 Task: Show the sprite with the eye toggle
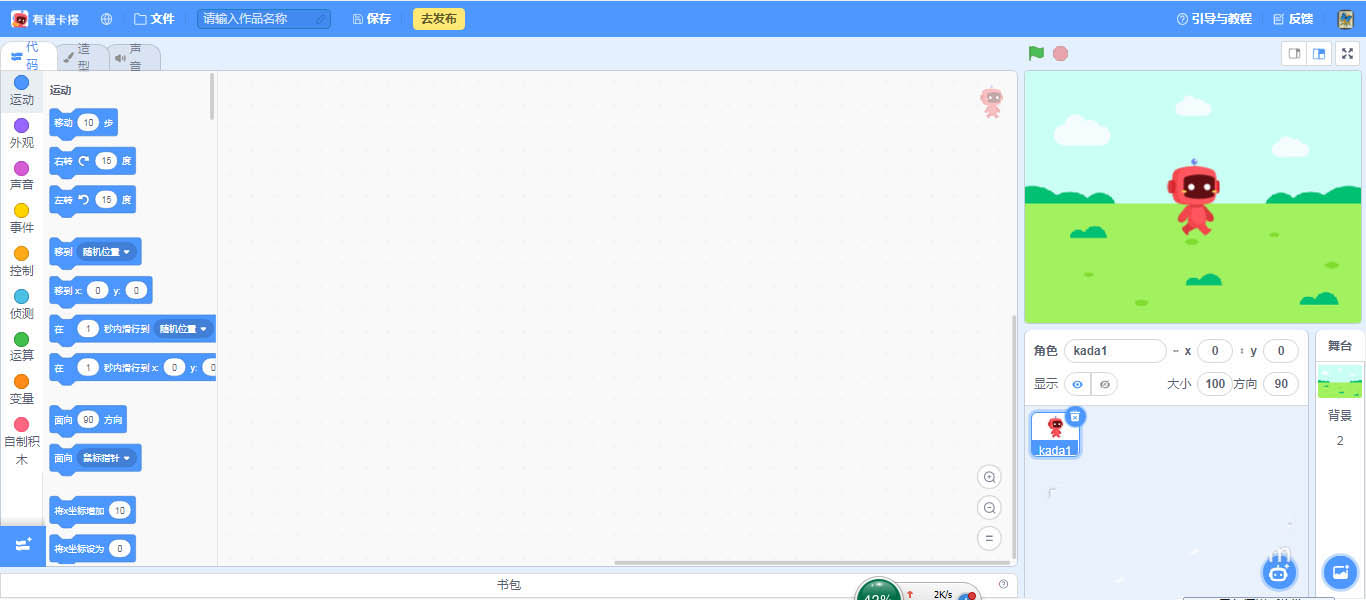point(1077,384)
